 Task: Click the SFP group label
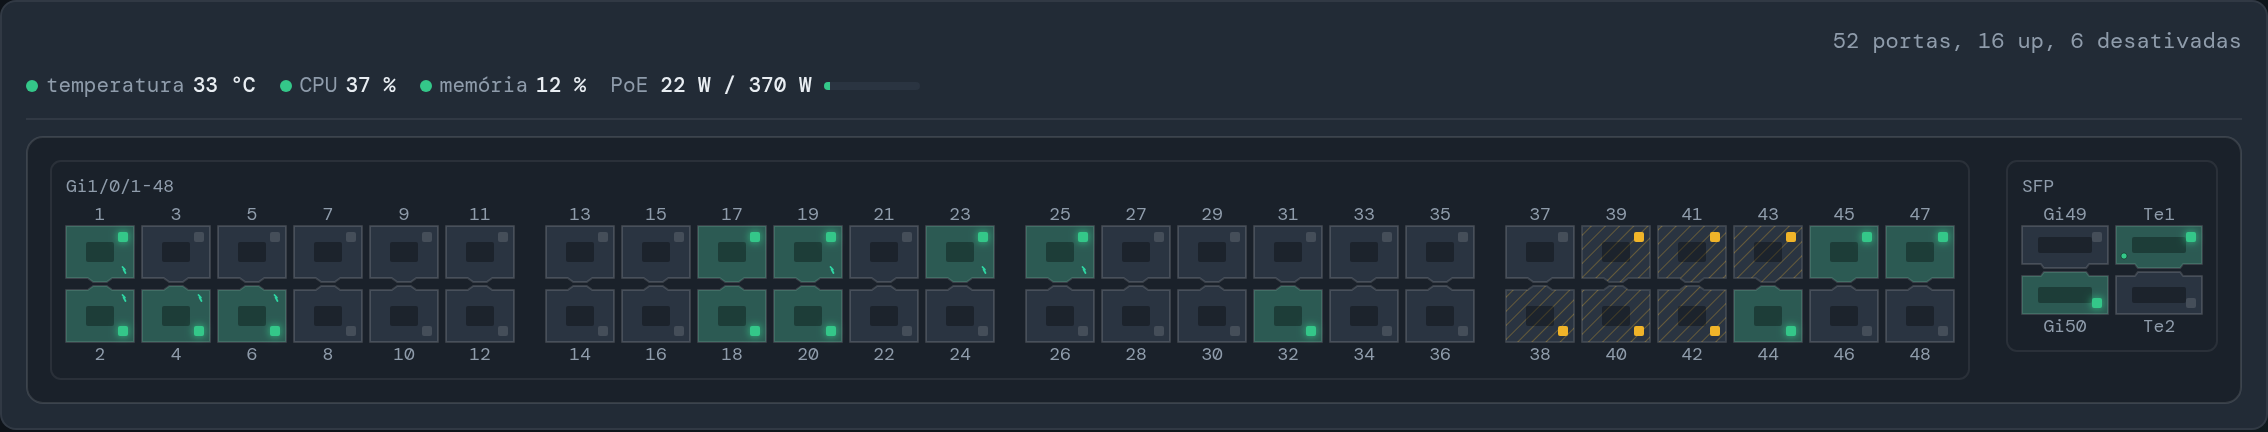click(x=2038, y=187)
